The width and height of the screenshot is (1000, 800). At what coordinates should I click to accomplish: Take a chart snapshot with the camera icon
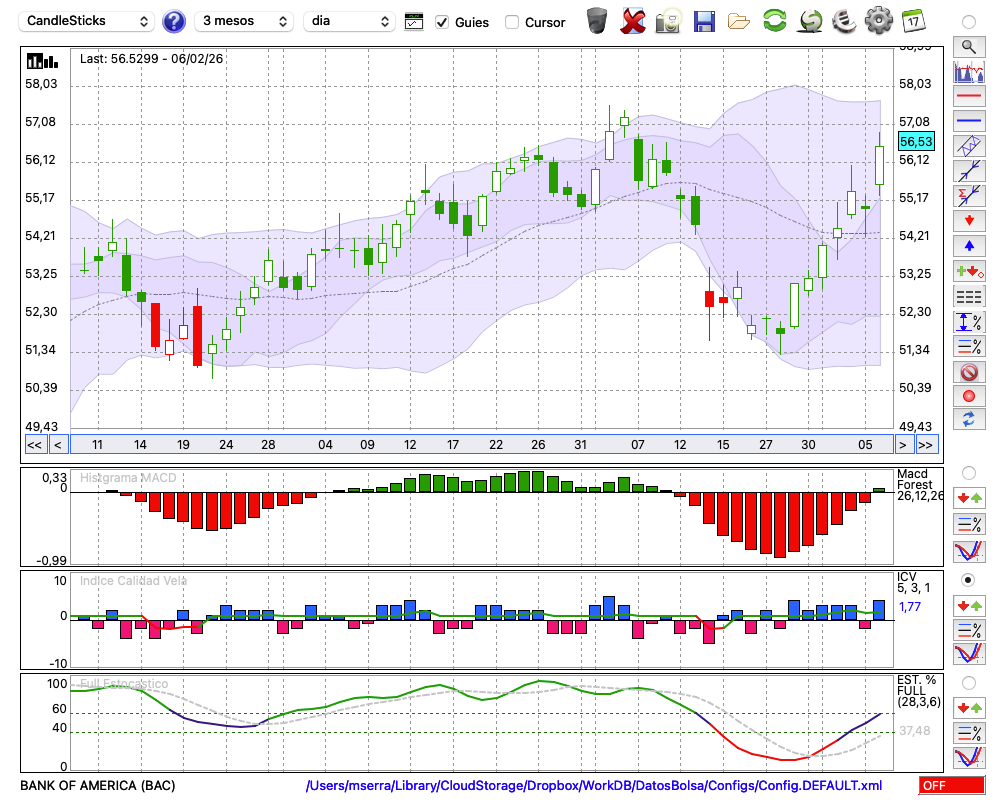tap(668, 21)
